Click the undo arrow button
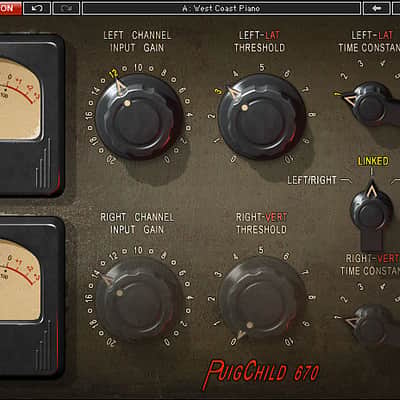 click(x=37, y=8)
